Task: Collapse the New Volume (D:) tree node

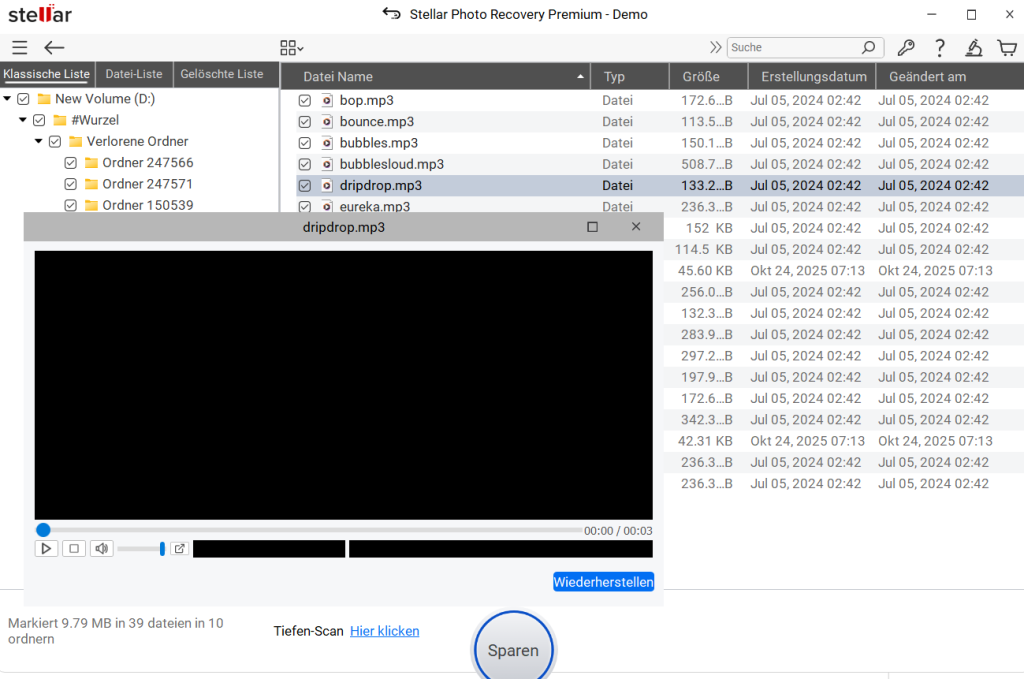Action: (8, 99)
